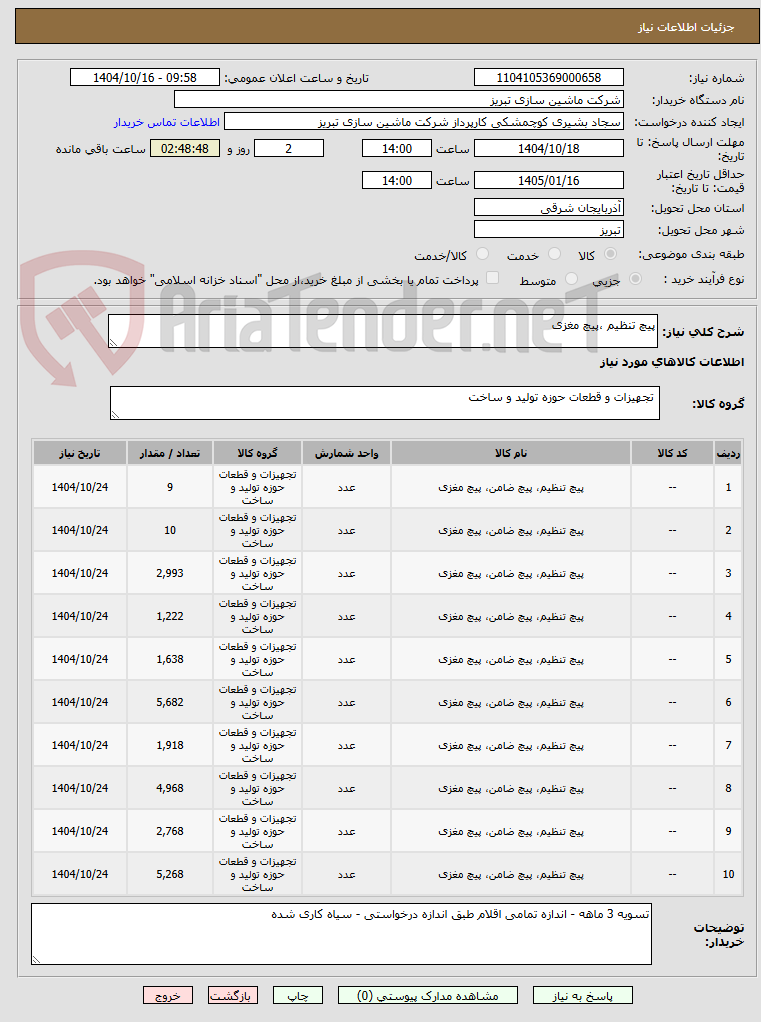Click quantity cell 1,222
Viewport: 761px width, 1022px height.
pyautogui.click(x=169, y=616)
